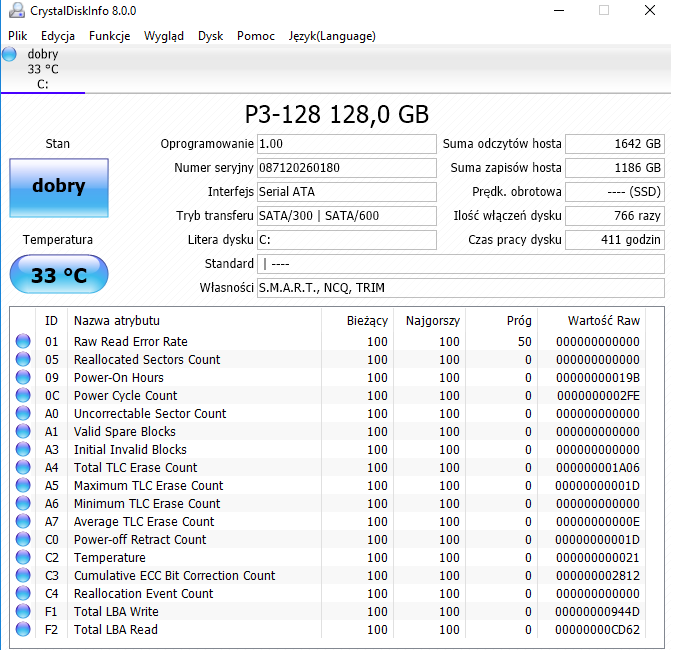
Task: Click the status orb for Total LBA Write
Action: click(23, 611)
